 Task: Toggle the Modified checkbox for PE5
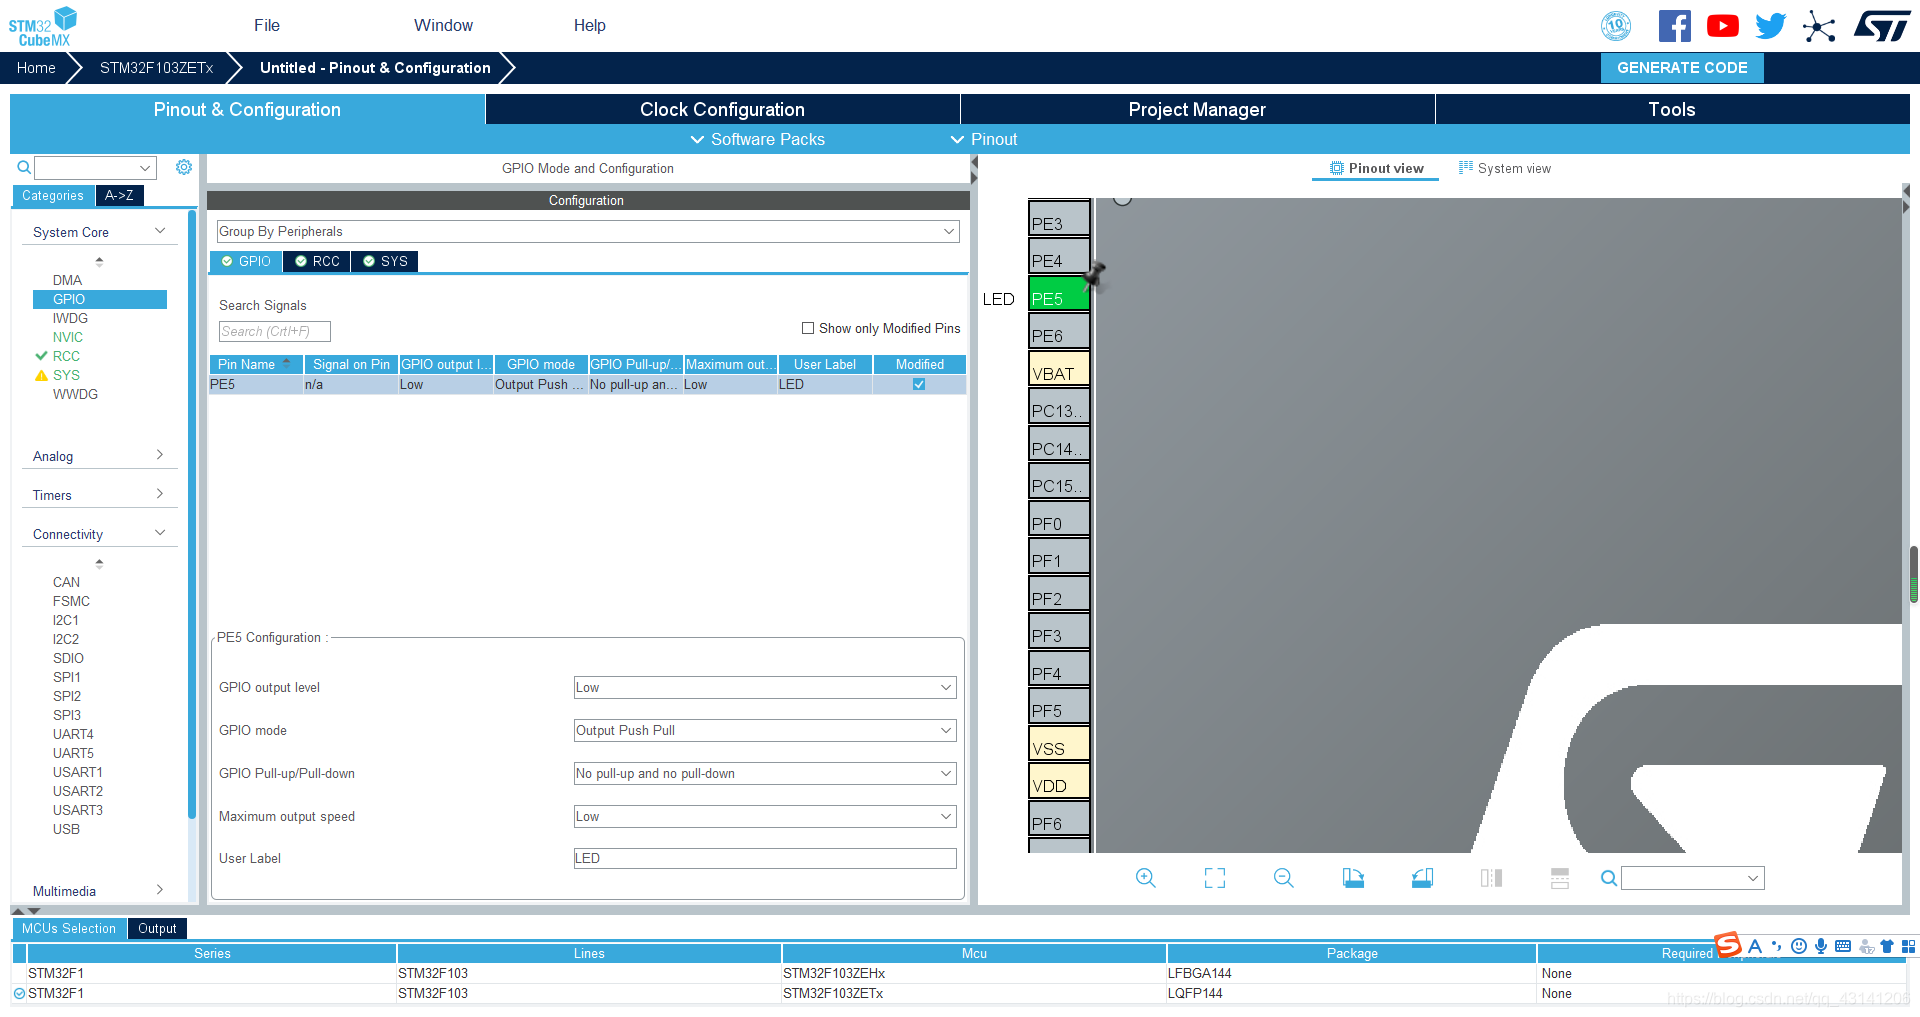(919, 384)
